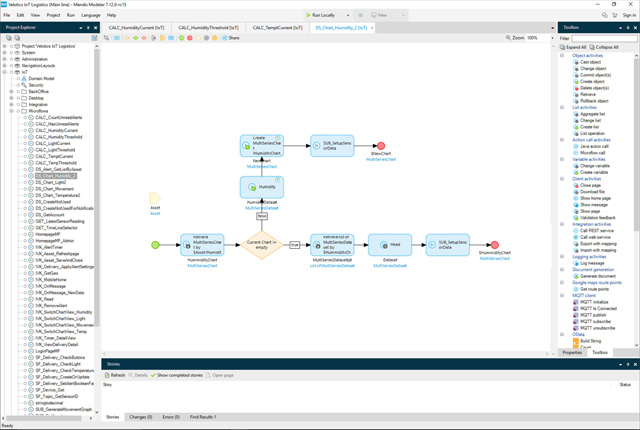Screen dimensions: 640x430
Task: Click Sign in
Action: tap(629, 15)
